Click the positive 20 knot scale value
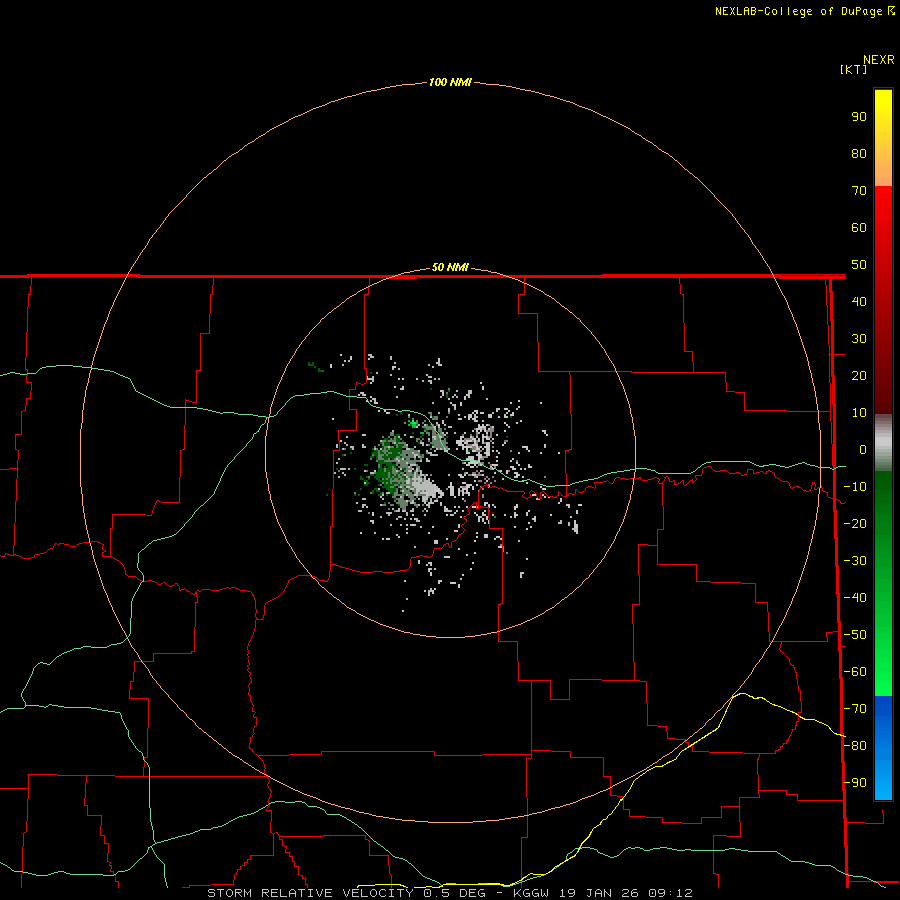900x900 pixels. pos(859,375)
